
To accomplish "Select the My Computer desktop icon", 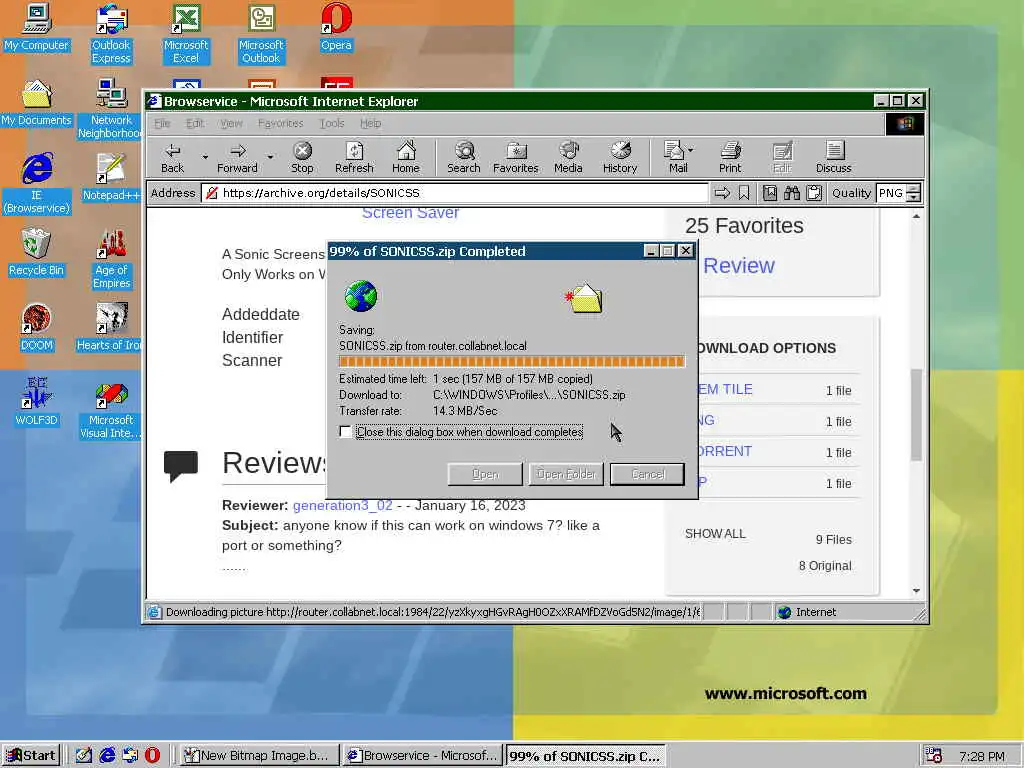I will 37,28.
